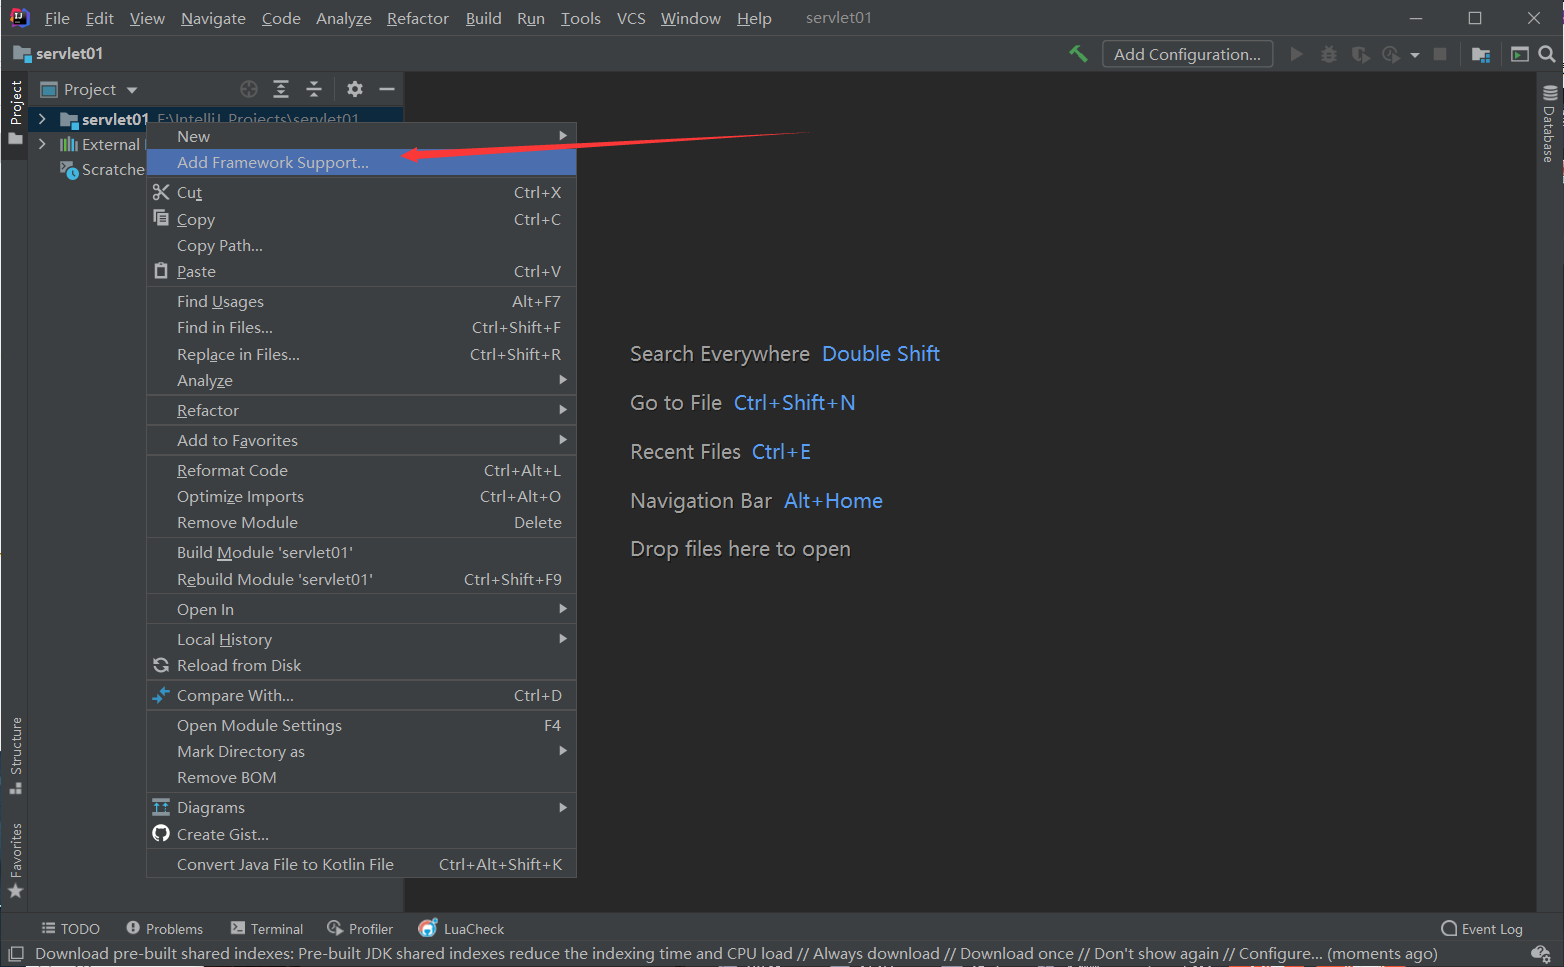Expand Mark Directory as submenu
1564x967 pixels.
pyautogui.click(x=361, y=751)
